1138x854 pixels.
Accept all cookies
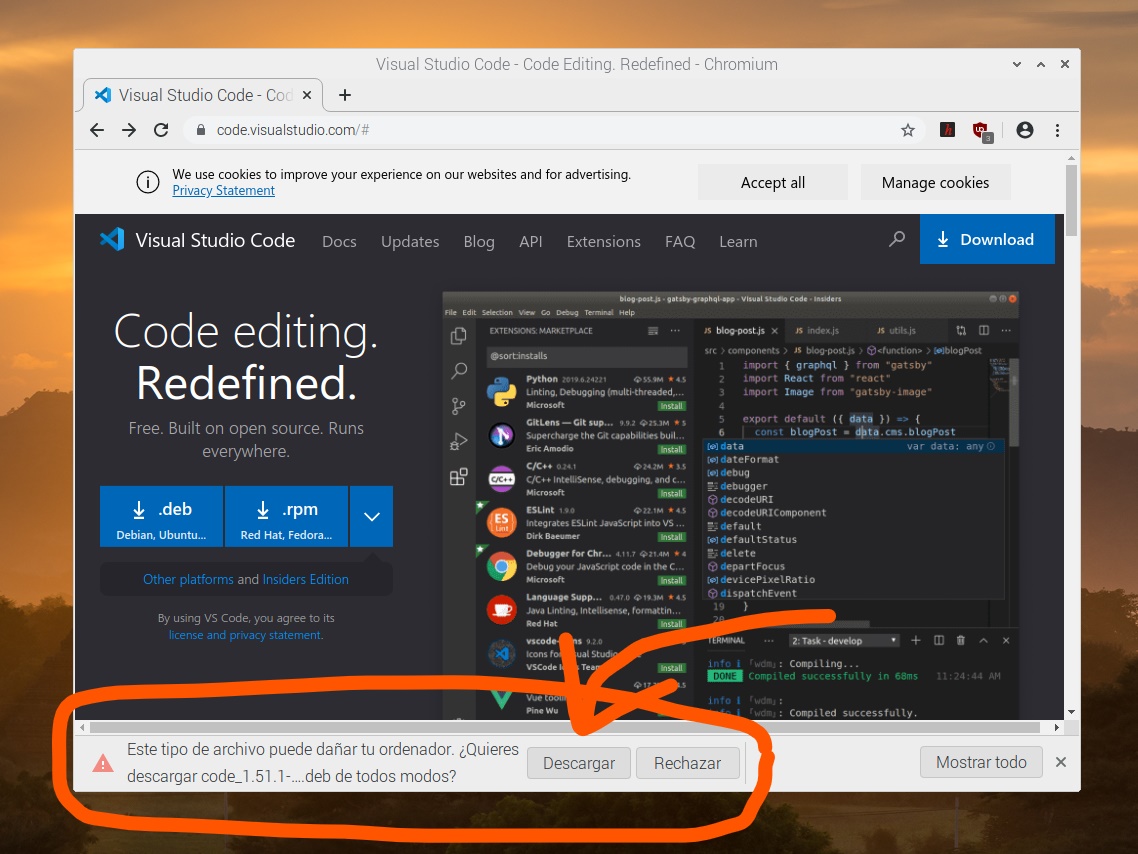point(772,183)
